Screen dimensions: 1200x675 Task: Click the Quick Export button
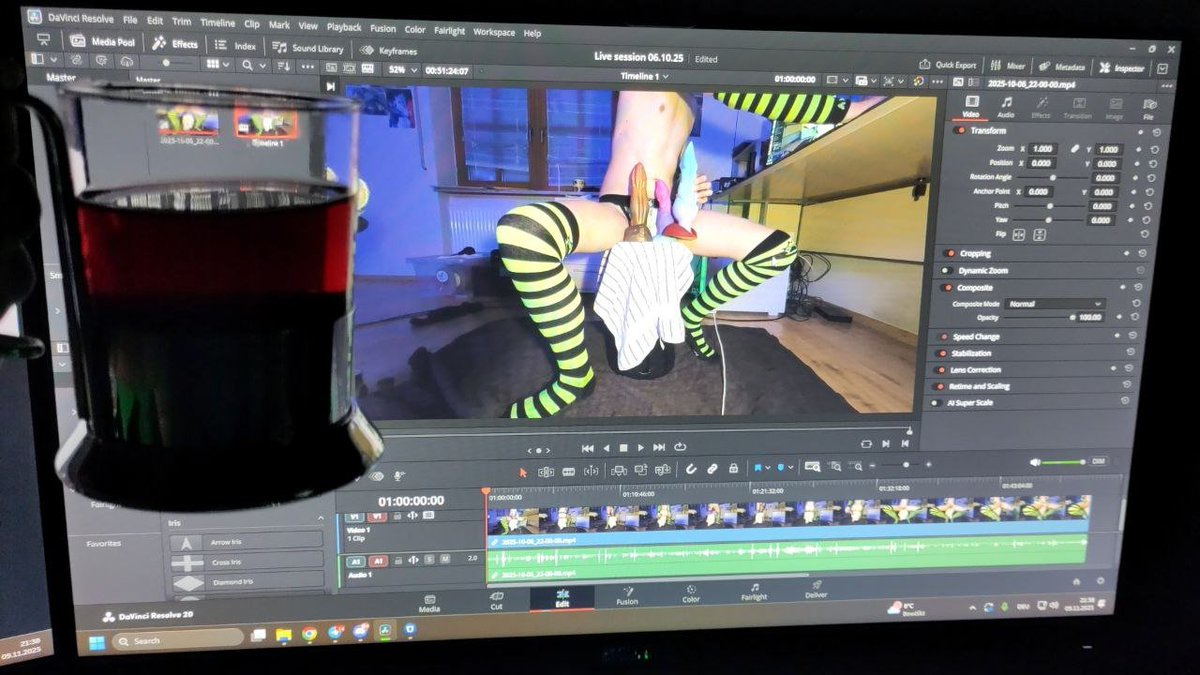point(948,65)
